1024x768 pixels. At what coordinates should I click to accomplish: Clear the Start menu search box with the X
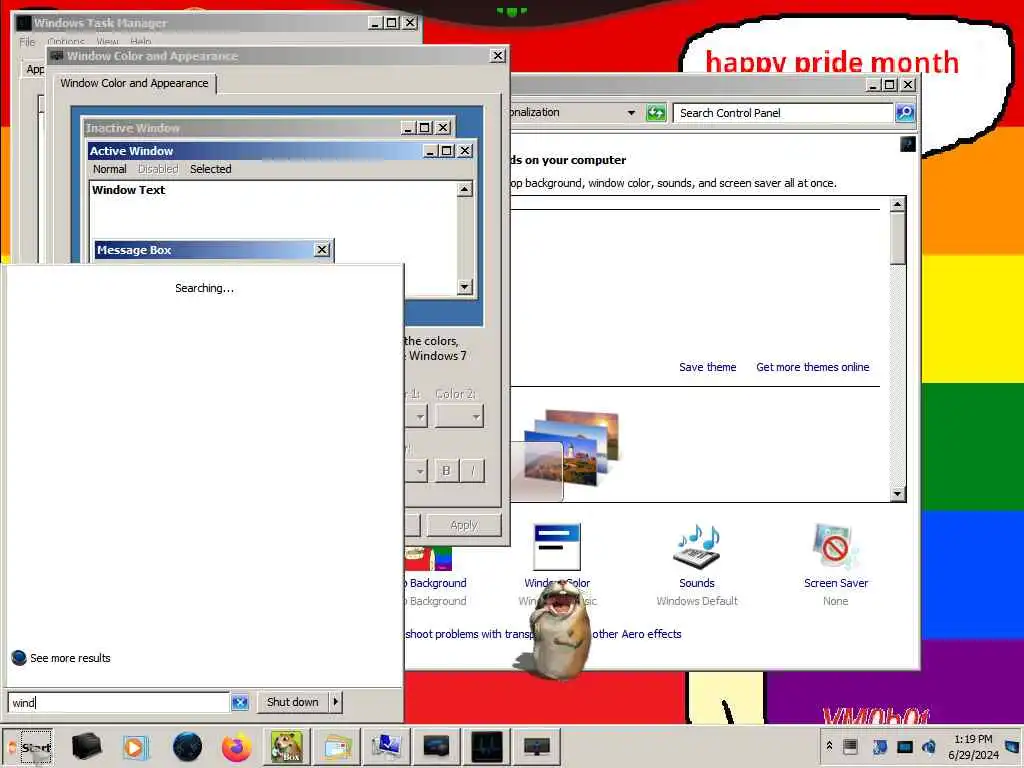point(240,702)
